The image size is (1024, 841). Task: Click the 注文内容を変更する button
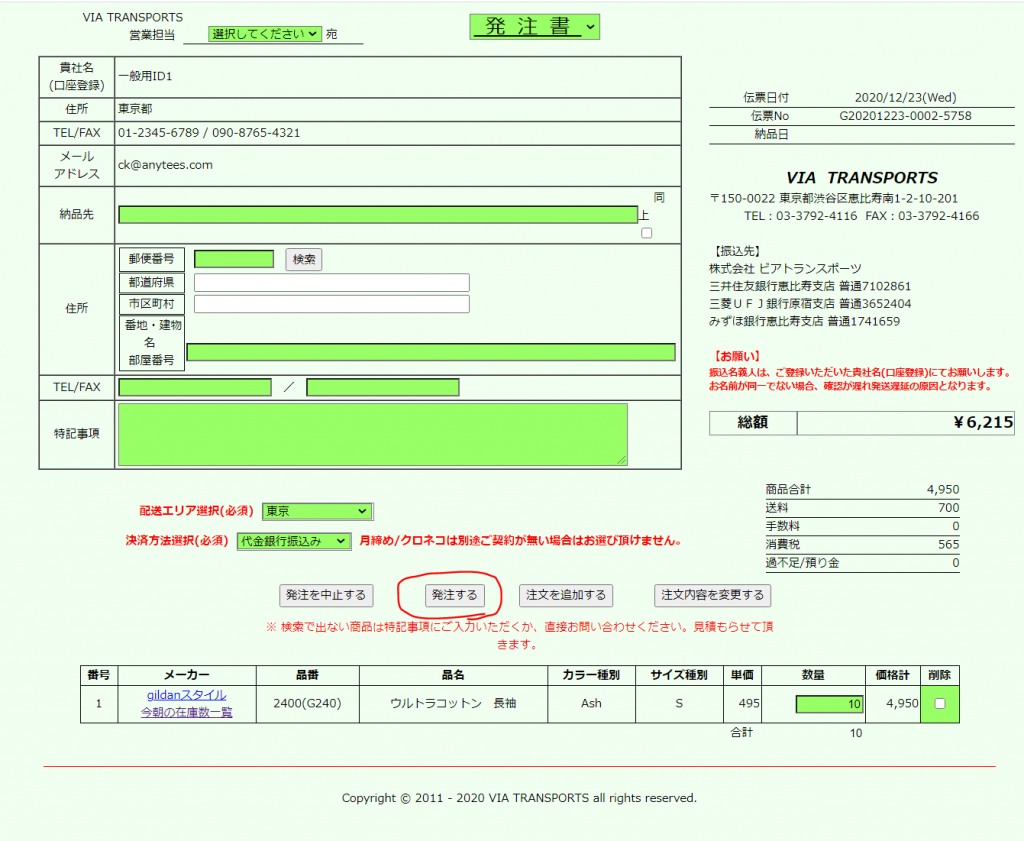click(712, 595)
